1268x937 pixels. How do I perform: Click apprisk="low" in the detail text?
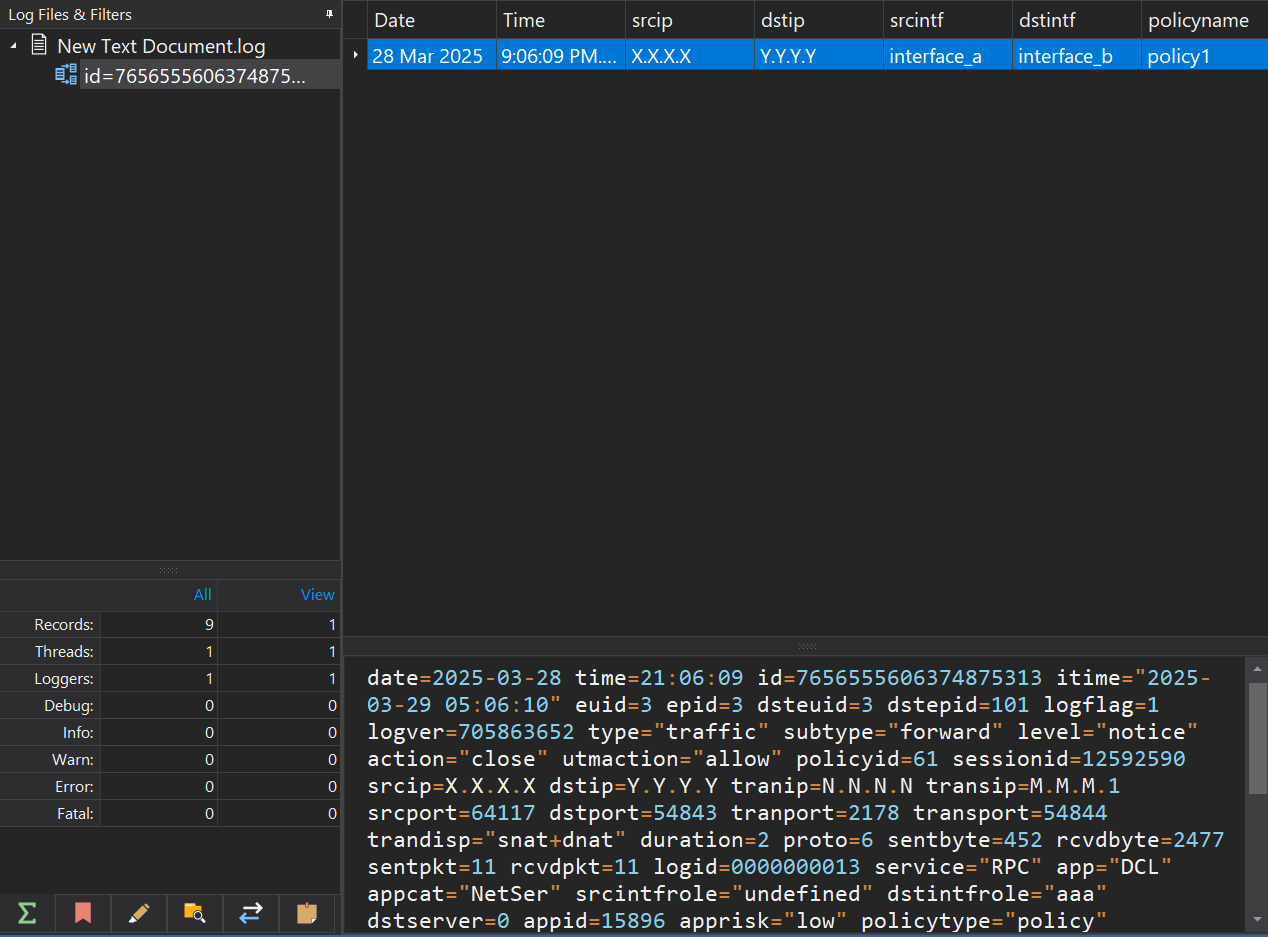pos(763,921)
